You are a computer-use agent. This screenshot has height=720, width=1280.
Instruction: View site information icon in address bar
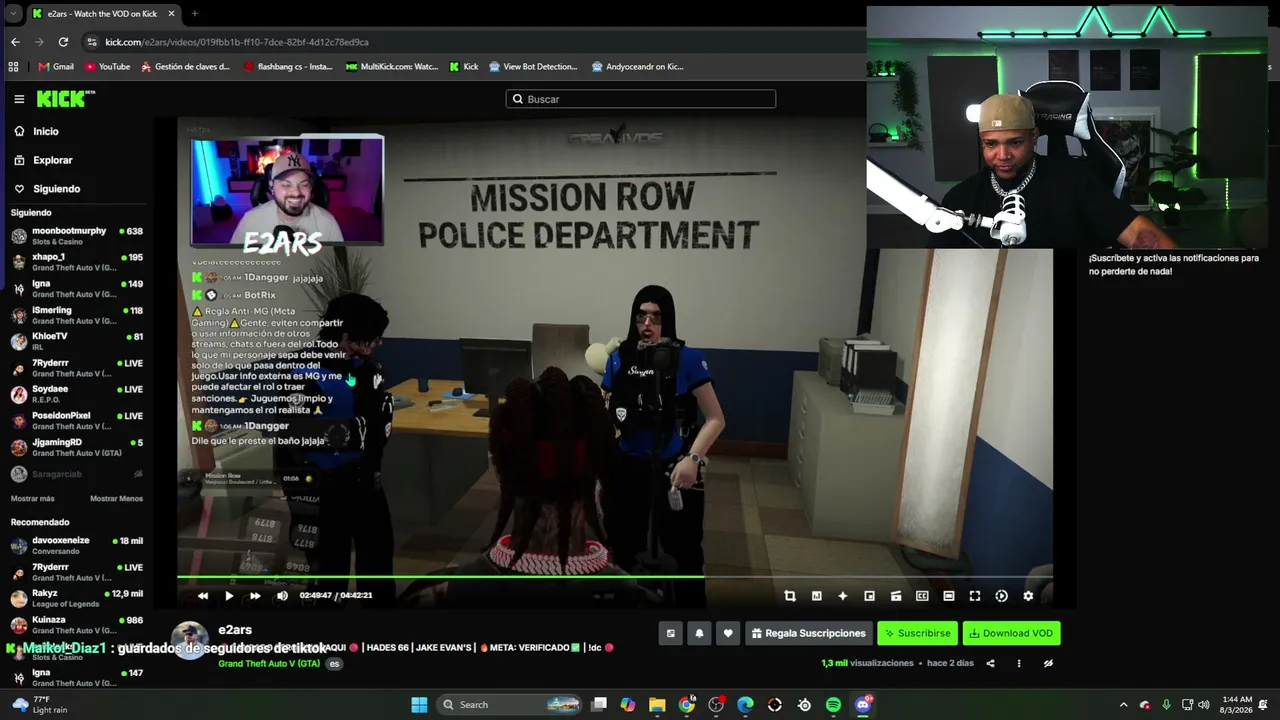(x=92, y=42)
